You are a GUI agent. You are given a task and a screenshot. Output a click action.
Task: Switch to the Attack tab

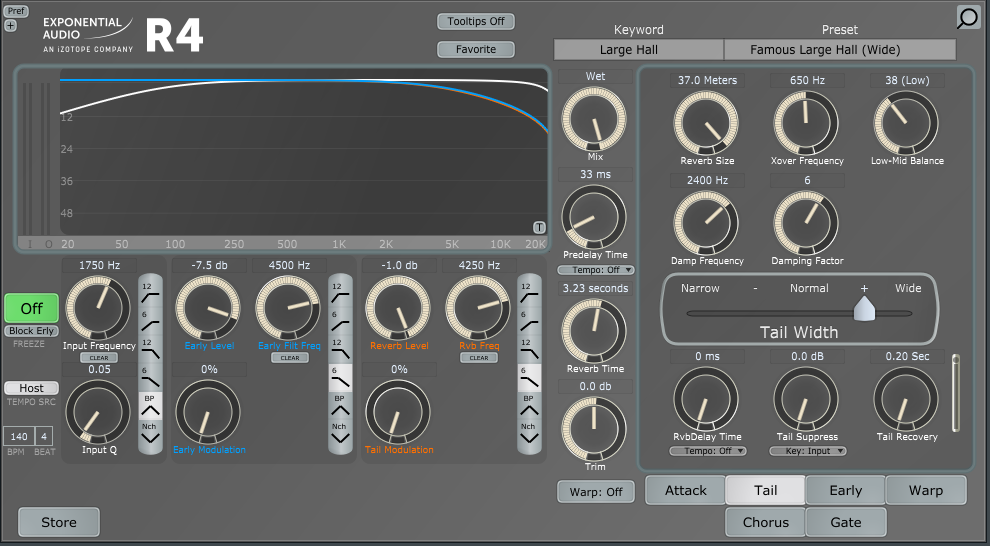(x=685, y=490)
